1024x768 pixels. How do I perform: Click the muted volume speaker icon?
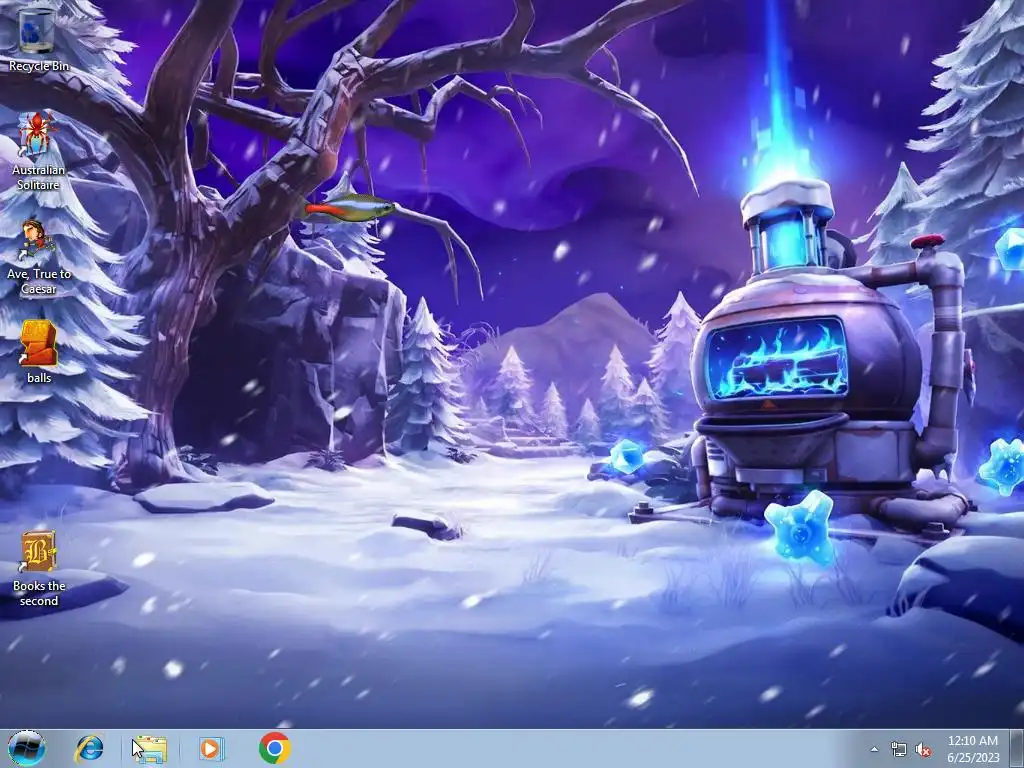click(923, 749)
